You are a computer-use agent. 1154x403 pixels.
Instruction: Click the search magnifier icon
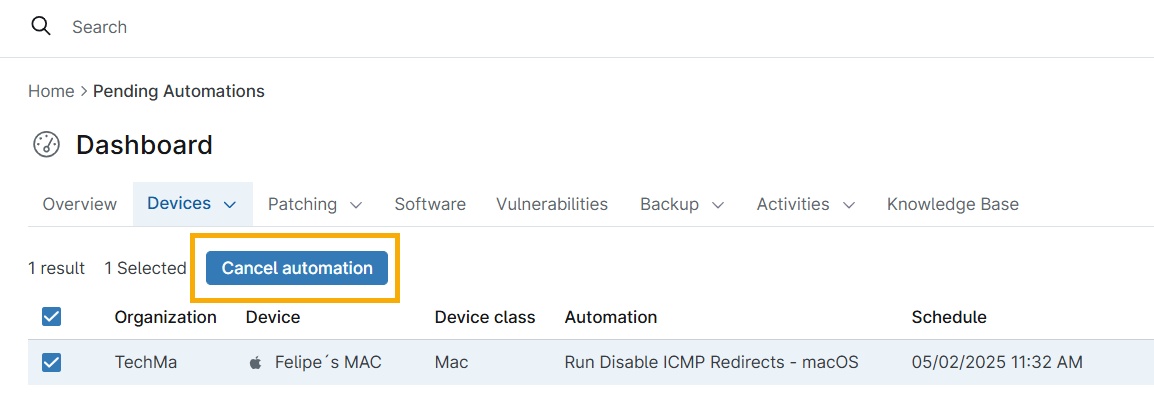click(x=41, y=27)
